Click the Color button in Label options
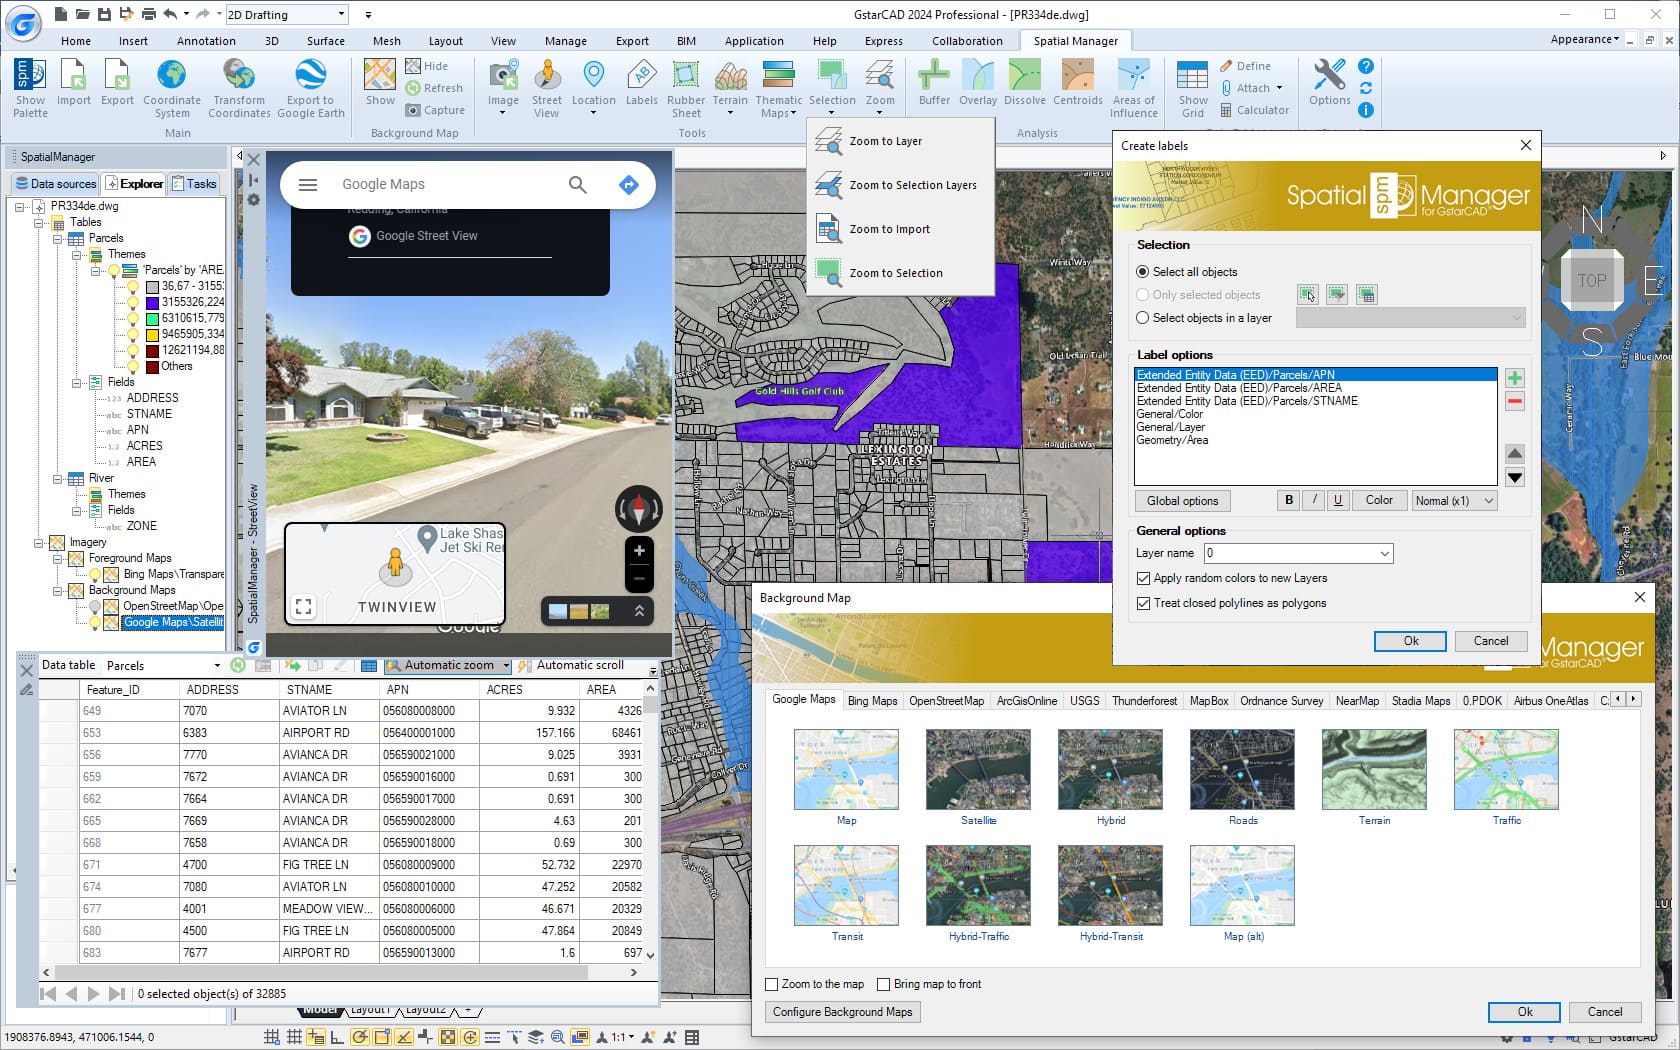This screenshot has width=1680, height=1050. pyautogui.click(x=1379, y=501)
